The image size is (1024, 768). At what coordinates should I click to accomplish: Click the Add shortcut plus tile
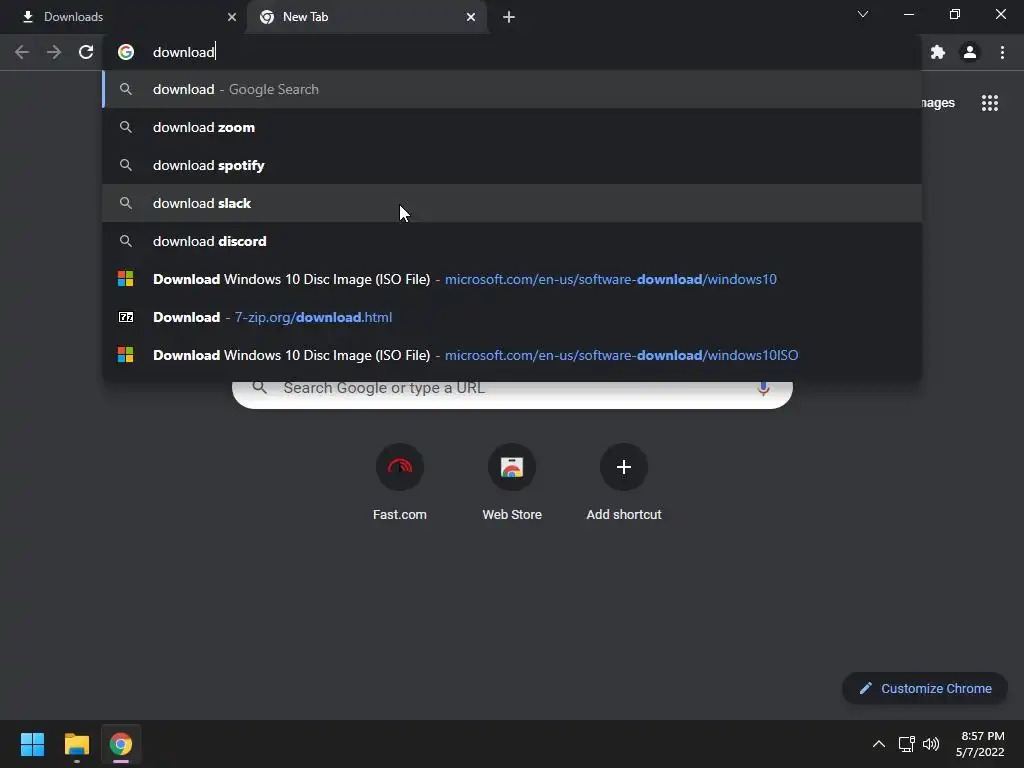(624, 483)
